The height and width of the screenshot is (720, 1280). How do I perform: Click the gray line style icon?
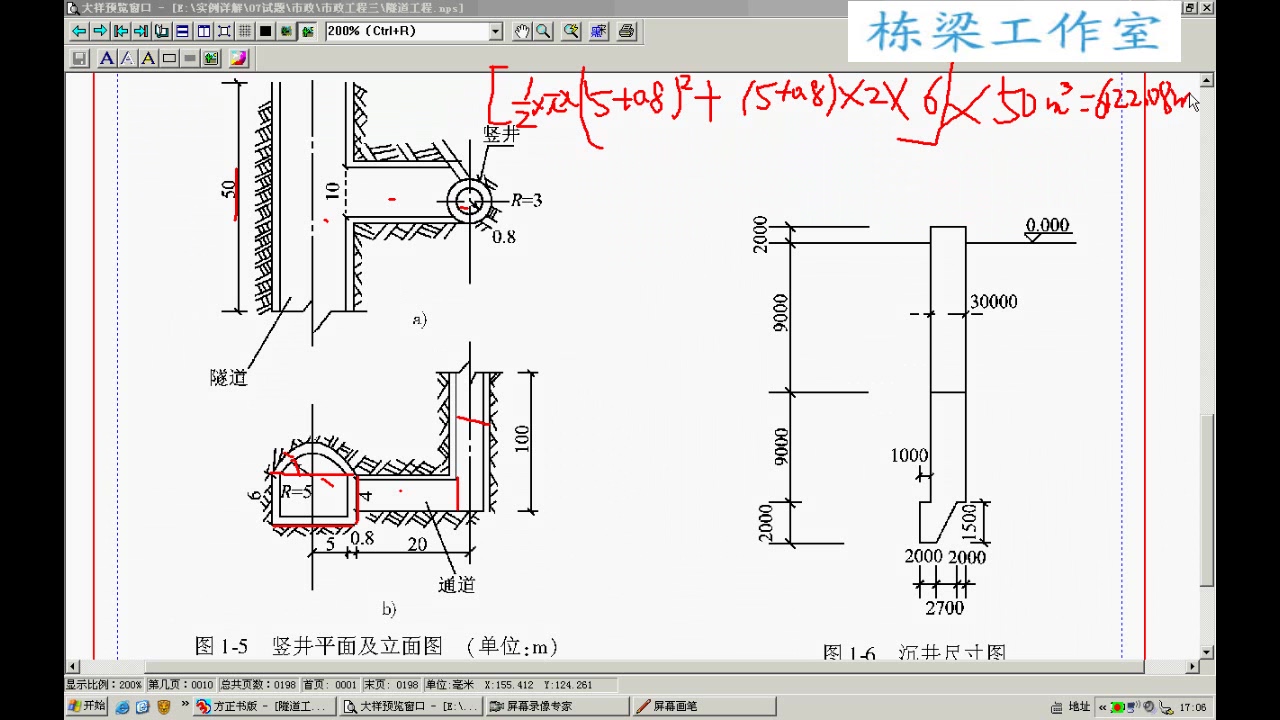(x=190, y=58)
